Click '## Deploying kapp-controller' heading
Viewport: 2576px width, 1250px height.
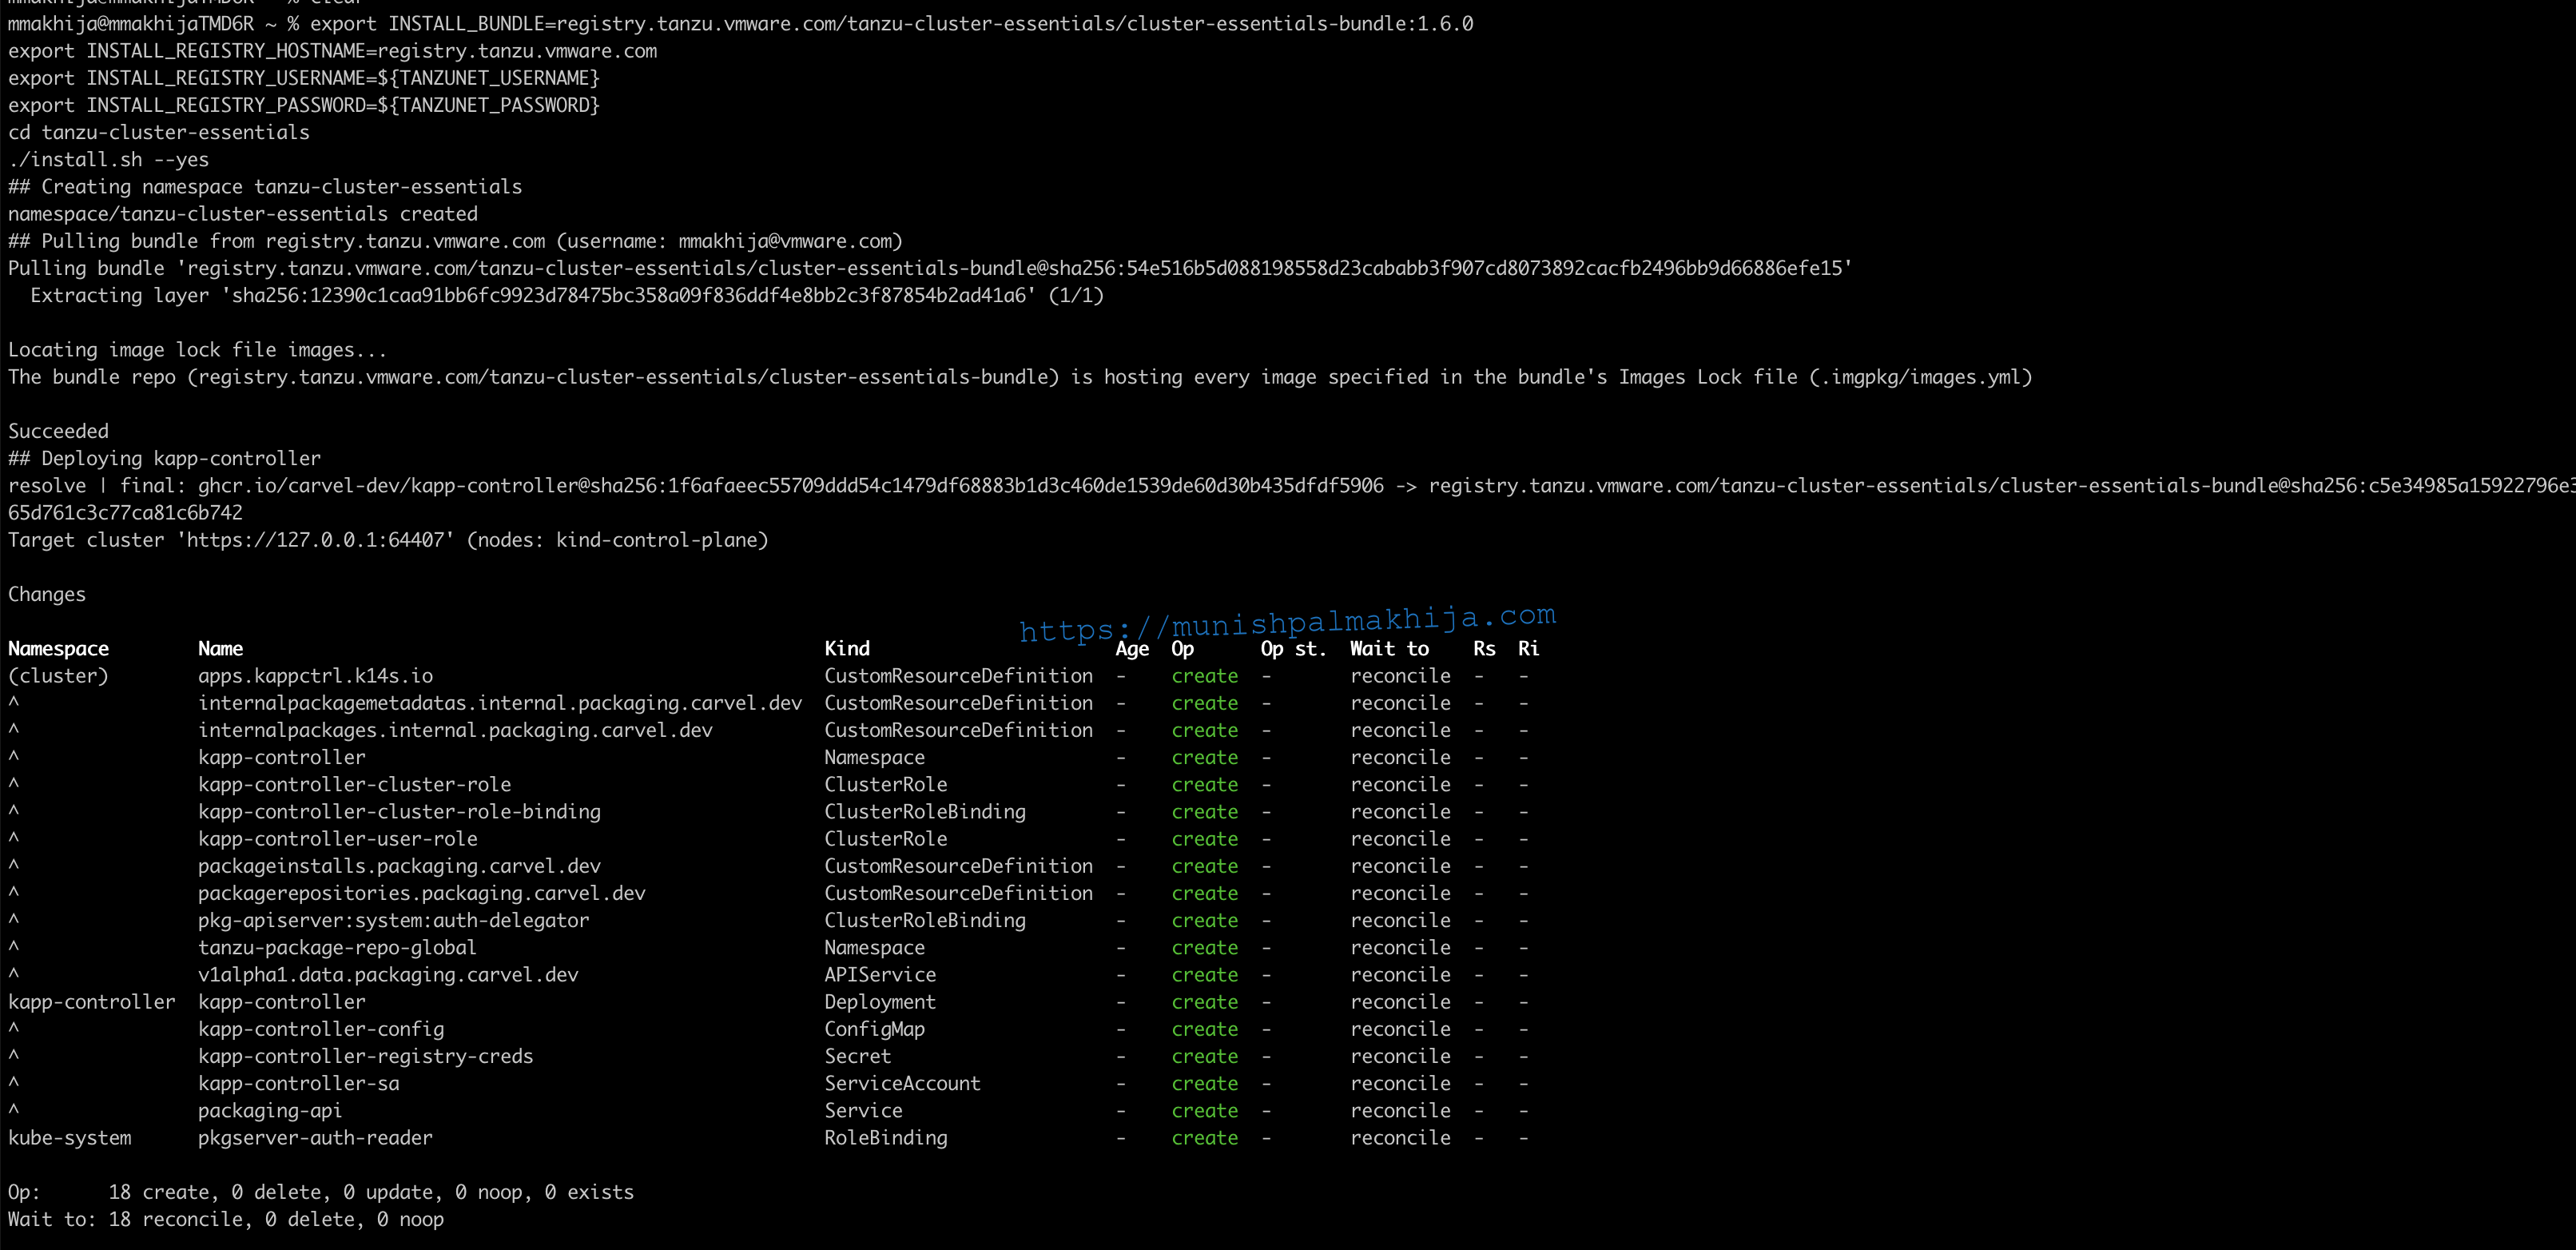tap(164, 458)
